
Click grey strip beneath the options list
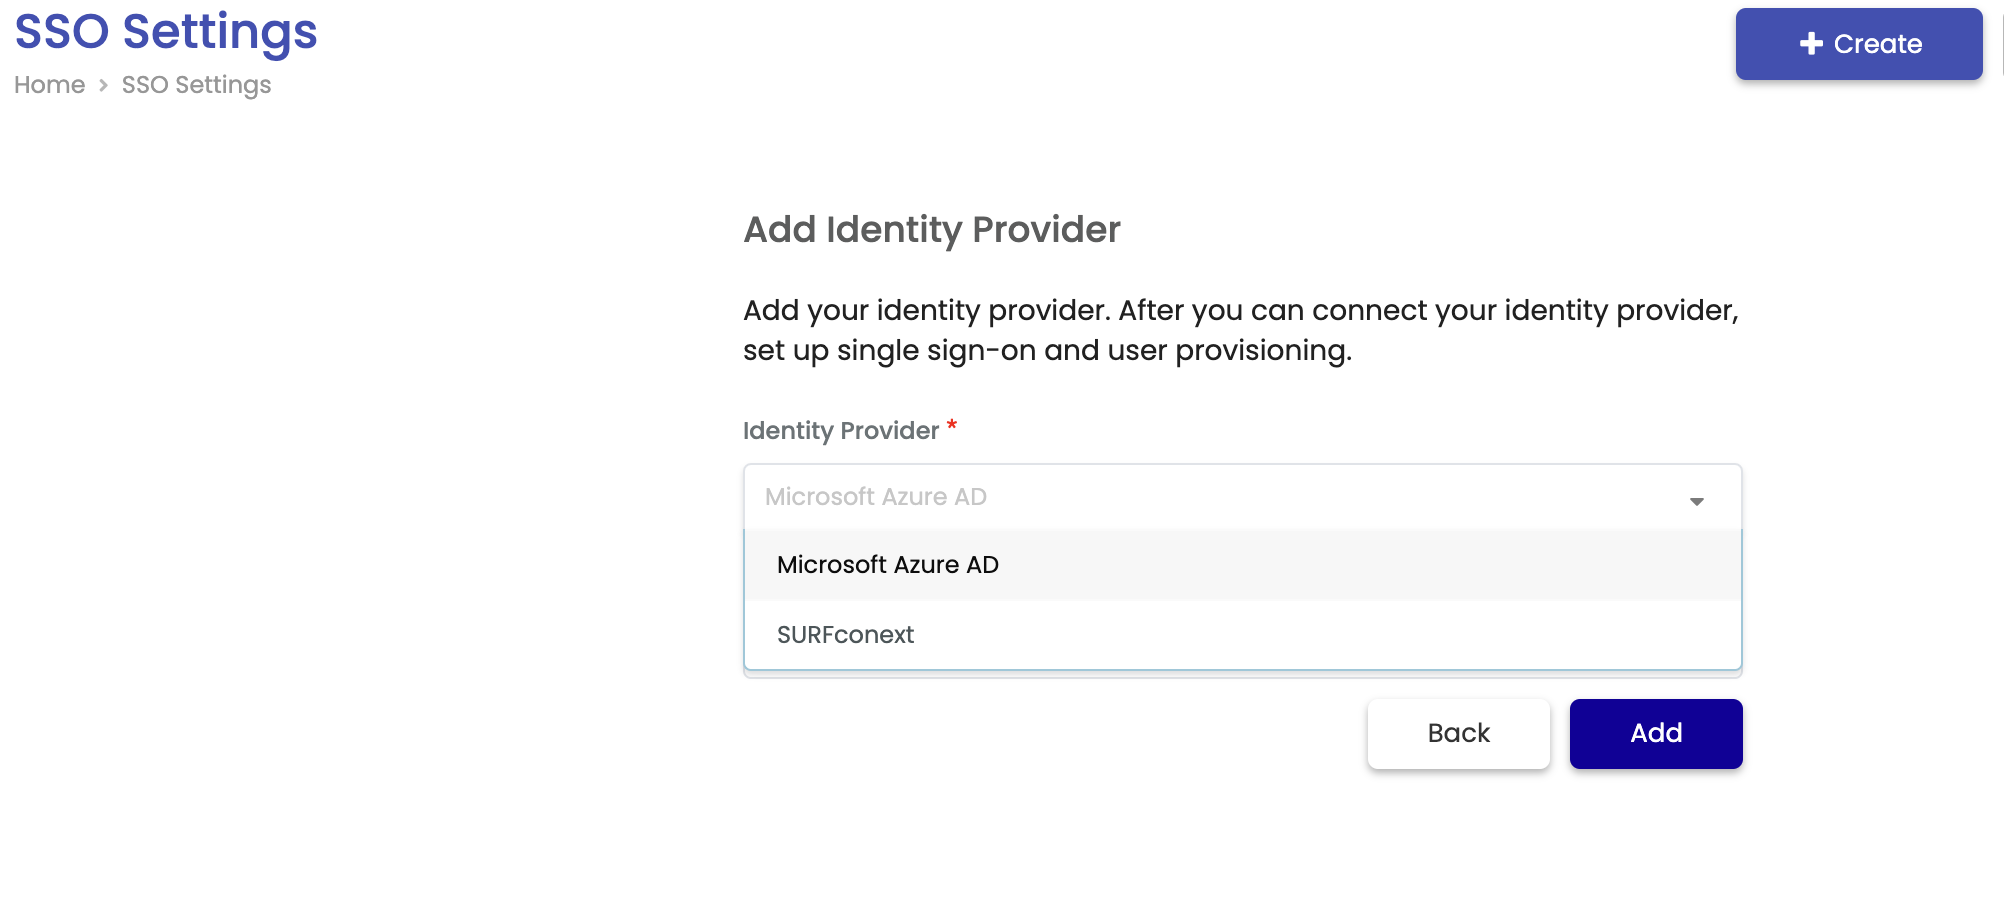point(1242,675)
